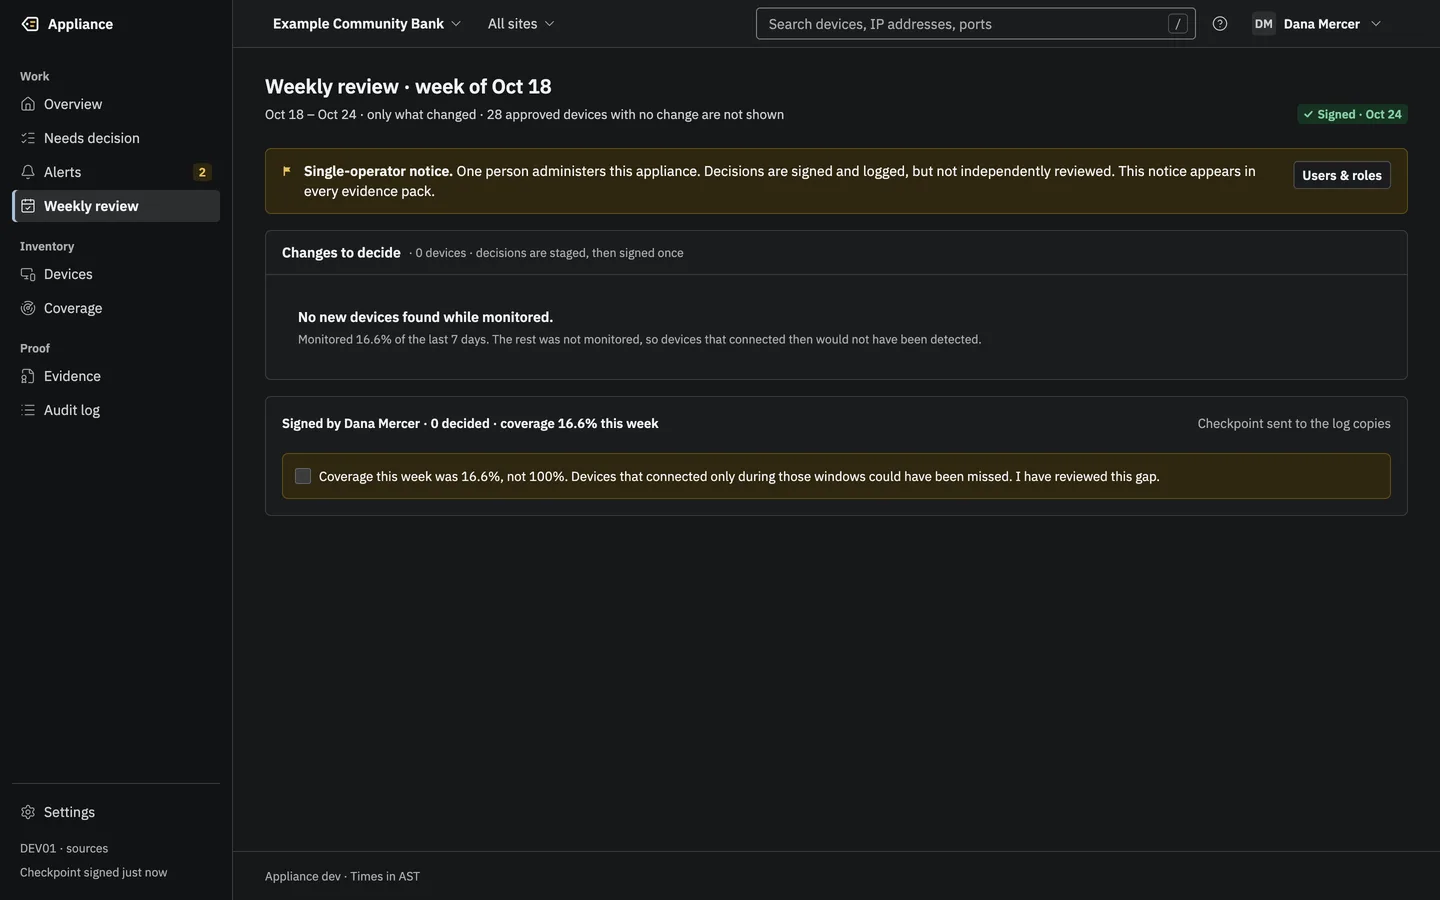
Task: Navigate to Coverage
Action: coord(116,308)
